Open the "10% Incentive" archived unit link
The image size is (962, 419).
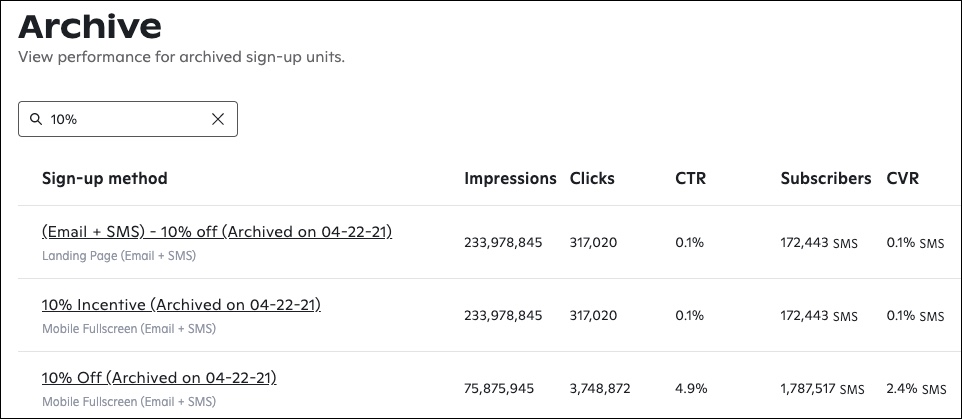click(181, 304)
